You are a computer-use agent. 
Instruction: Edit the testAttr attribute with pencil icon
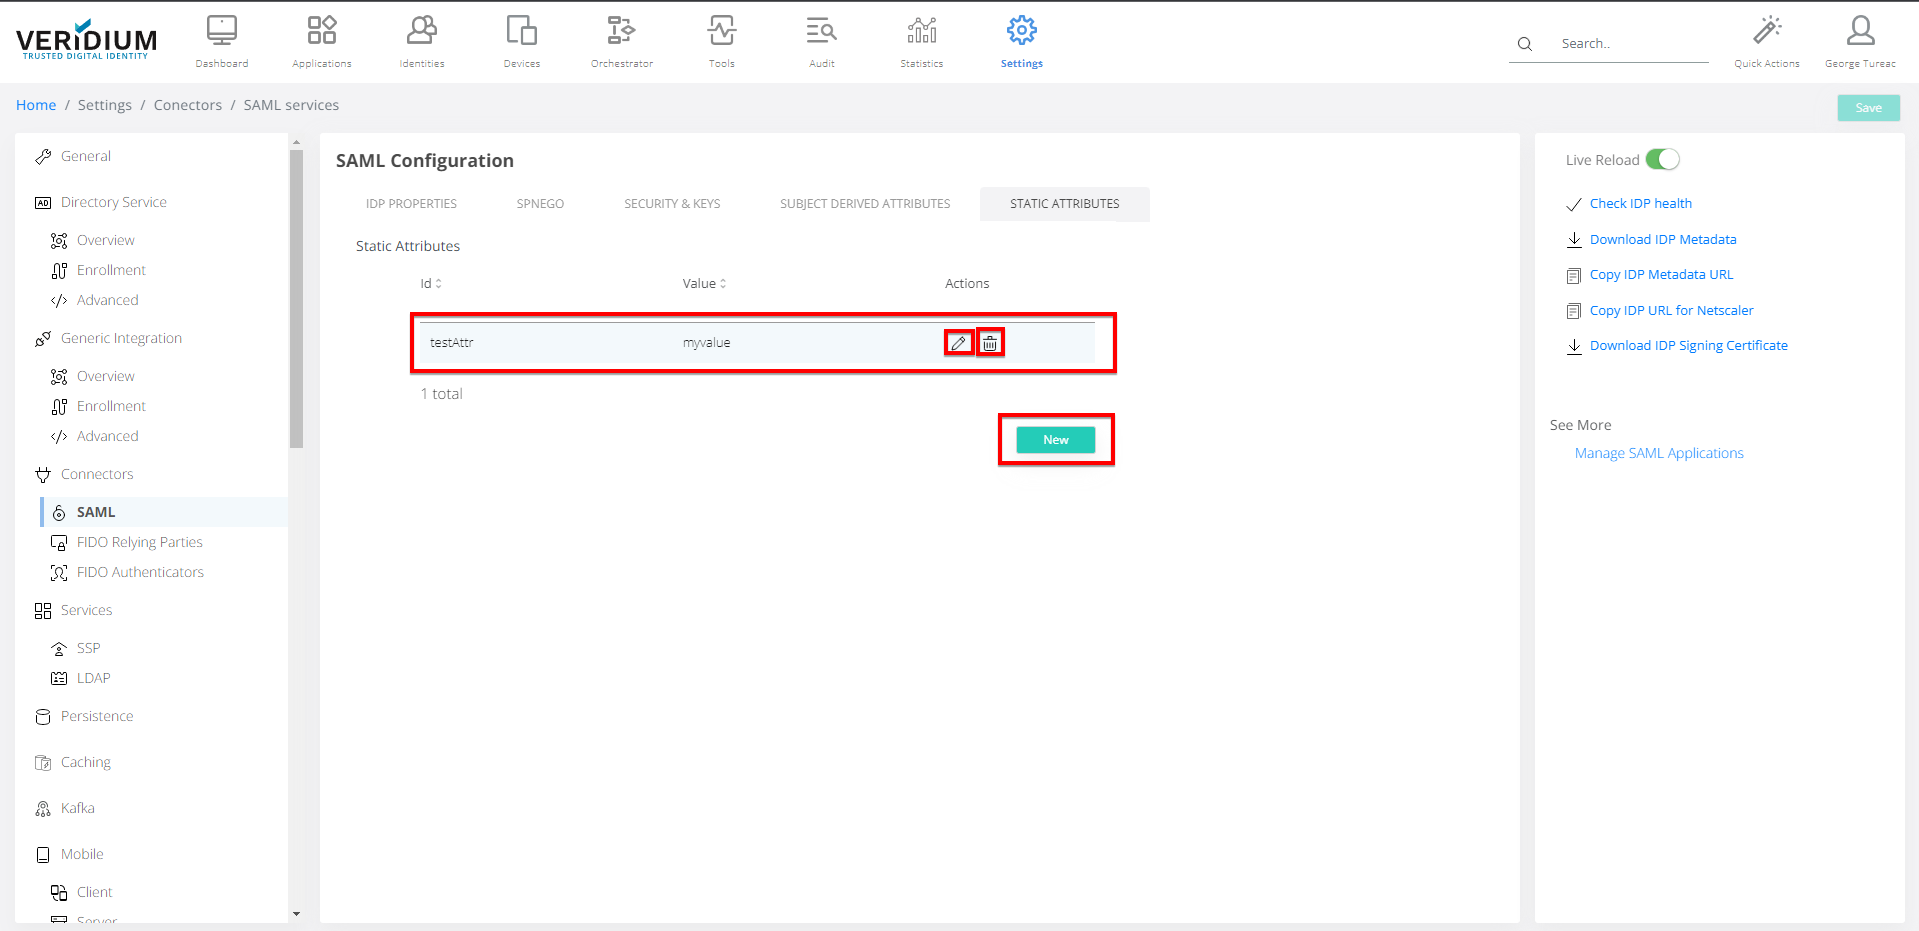958,343
